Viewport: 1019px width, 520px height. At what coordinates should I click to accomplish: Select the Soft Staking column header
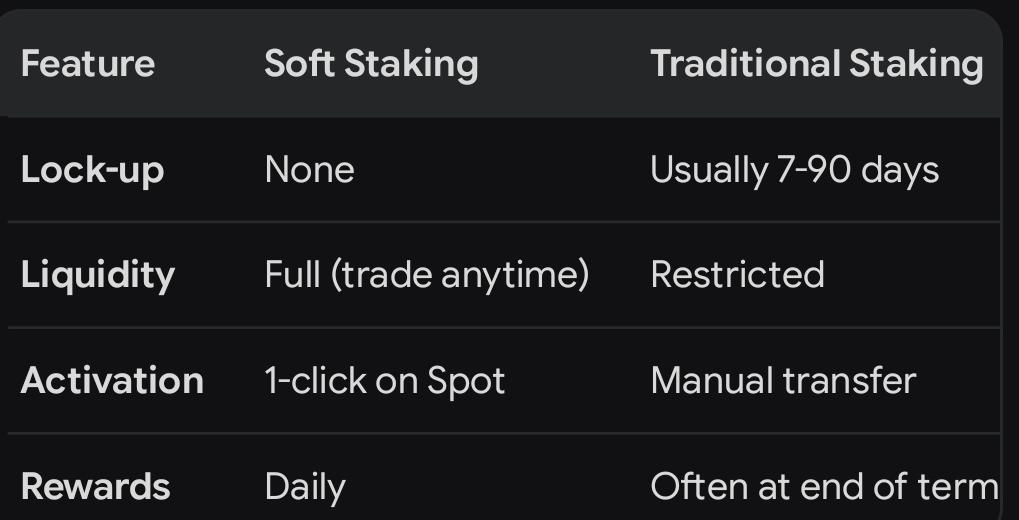pyautogui.click(x=371, y=65)
